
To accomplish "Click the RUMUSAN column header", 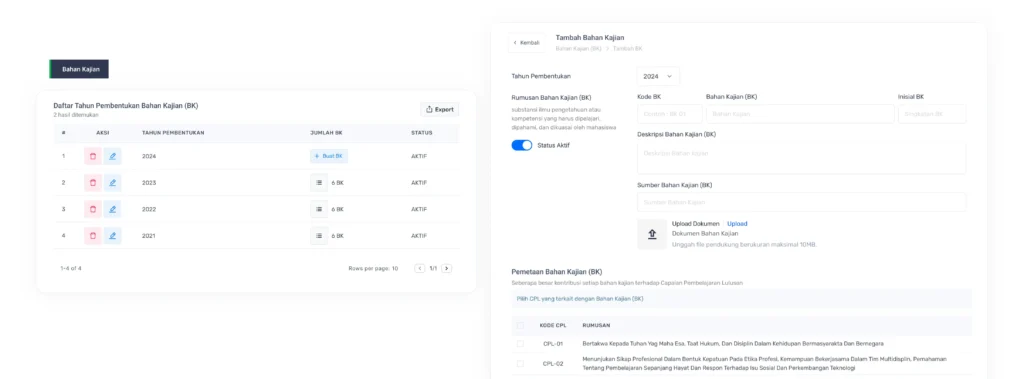I will pyautogui.click(x=596, y=325).
